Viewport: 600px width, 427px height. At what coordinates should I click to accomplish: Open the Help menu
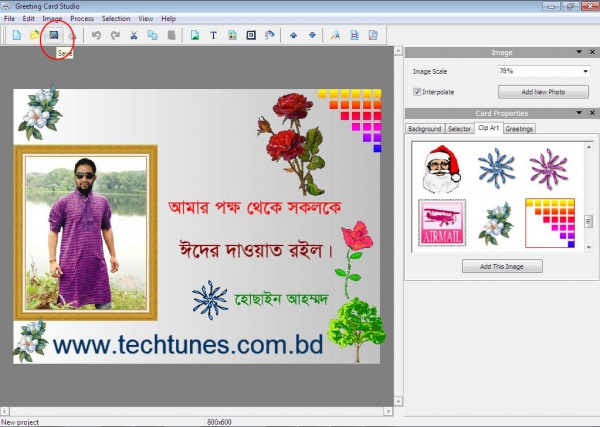(x=168, y=18)
